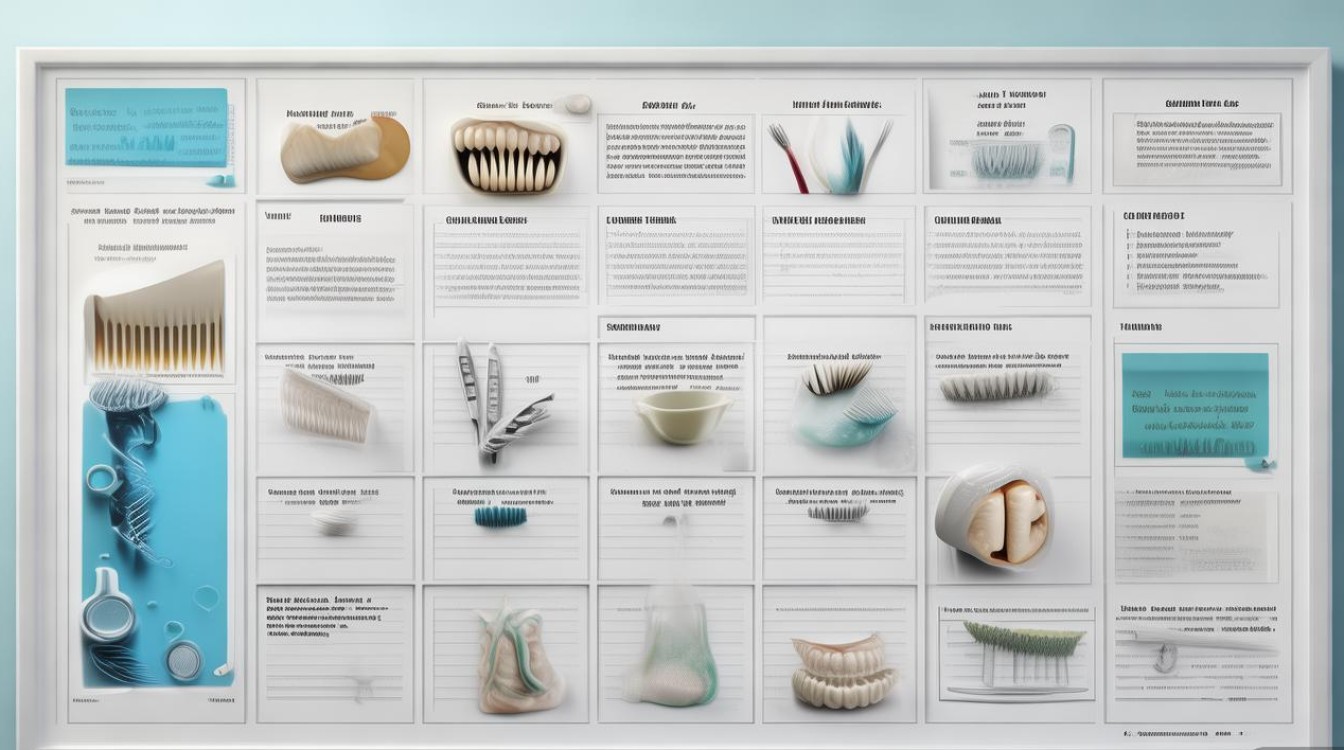Click the small white oval pill image

[334, 522]
